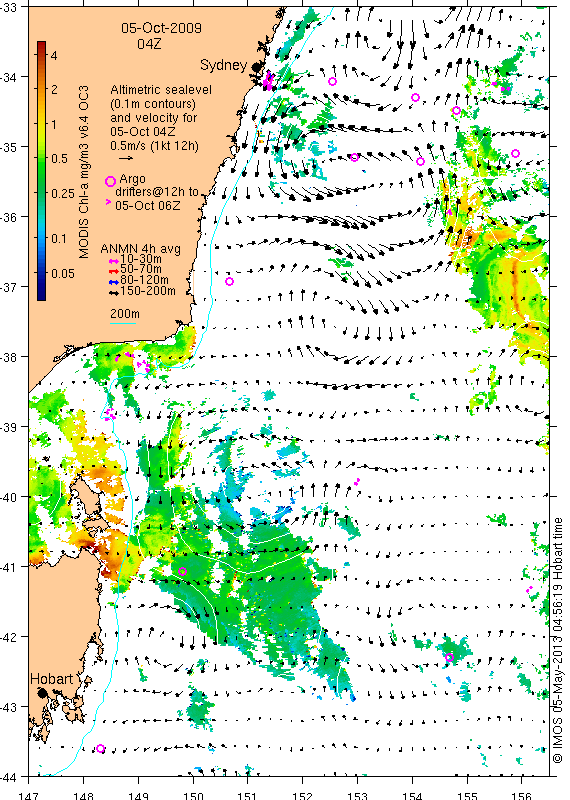
Task: Click the '150-200m' depth label
Action: point(147,291)
